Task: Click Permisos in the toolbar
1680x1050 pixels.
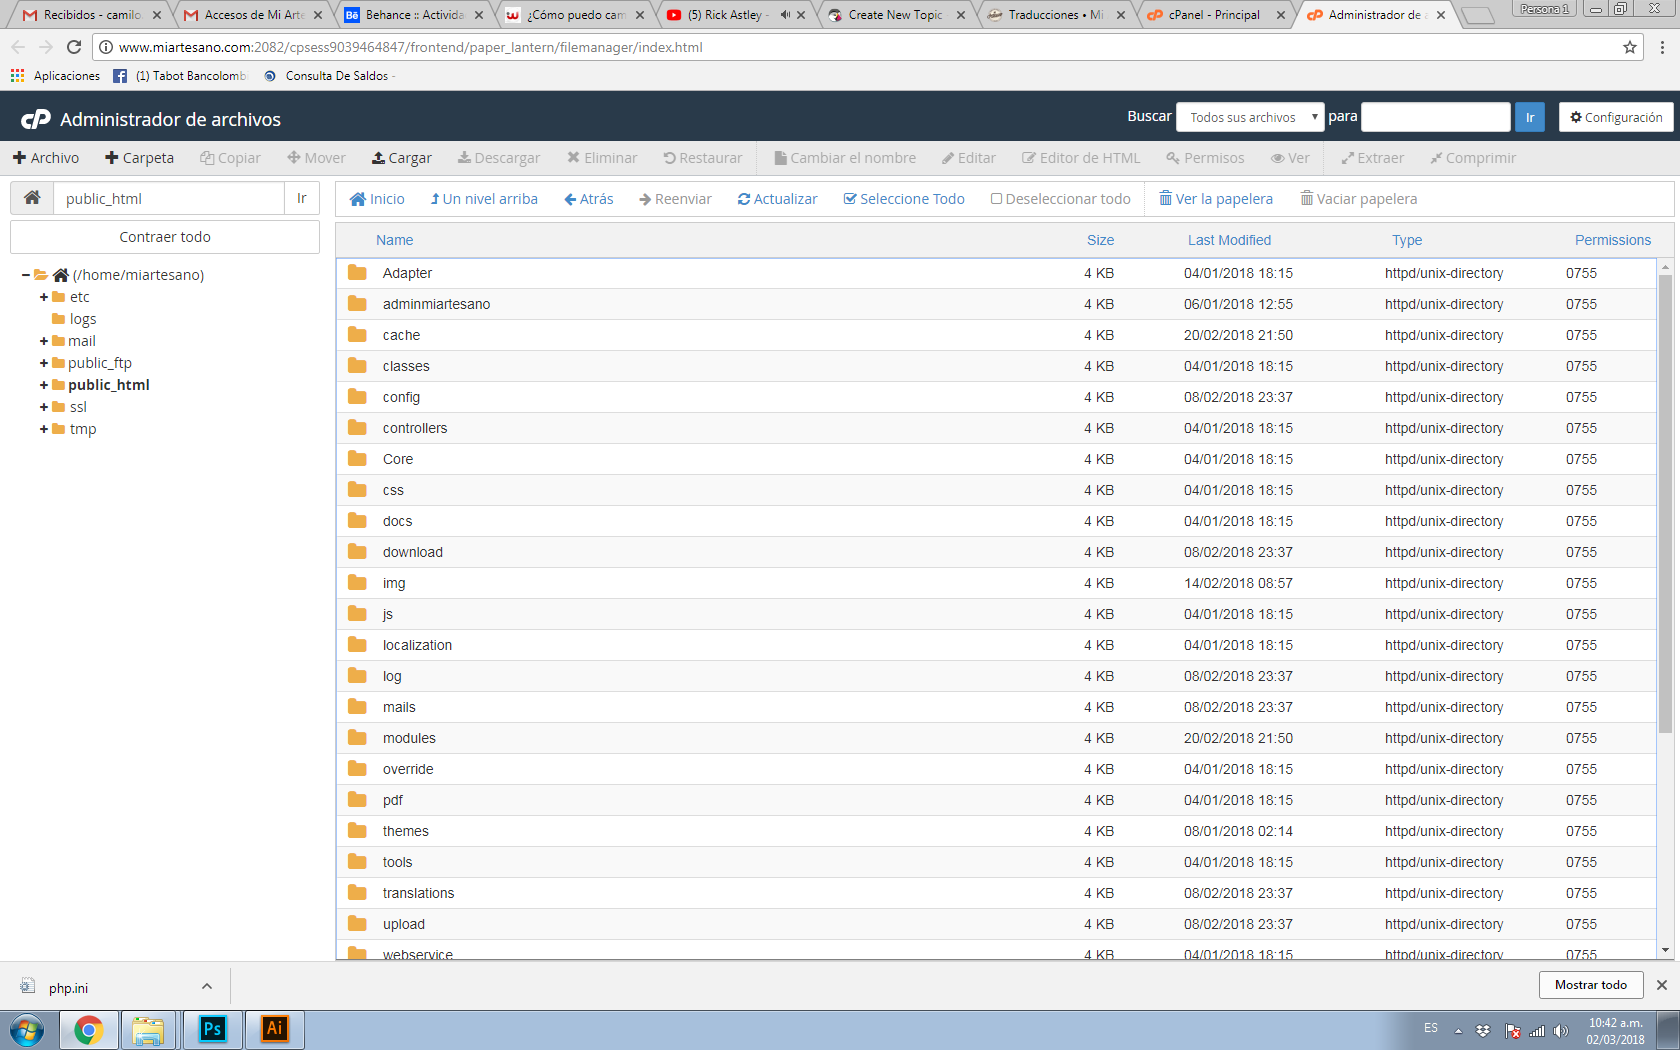Action: tap(1205, 158)
